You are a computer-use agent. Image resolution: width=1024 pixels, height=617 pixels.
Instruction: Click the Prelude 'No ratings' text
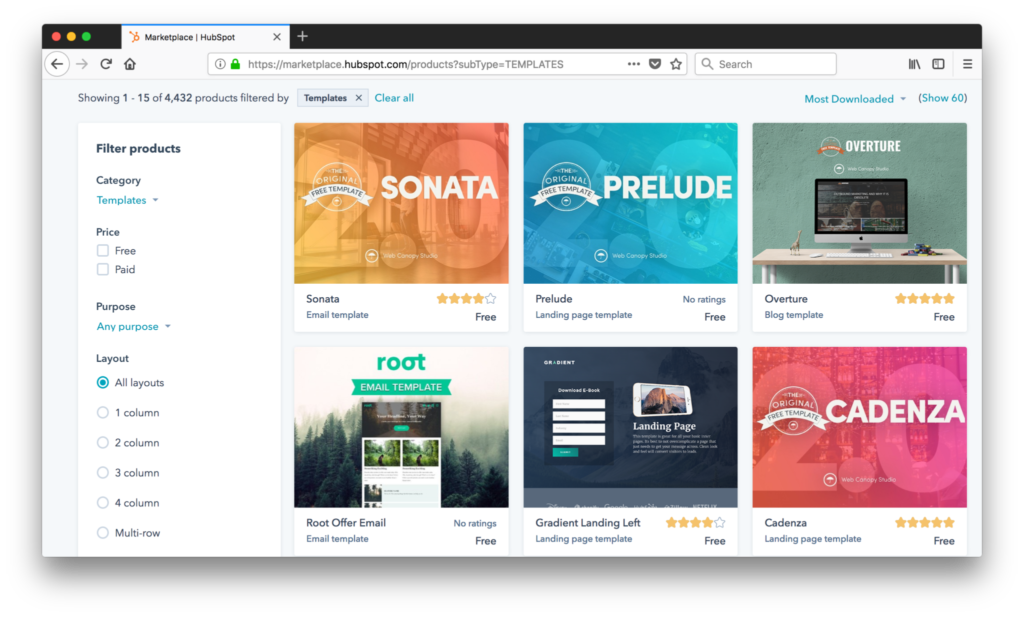(704, 299)
